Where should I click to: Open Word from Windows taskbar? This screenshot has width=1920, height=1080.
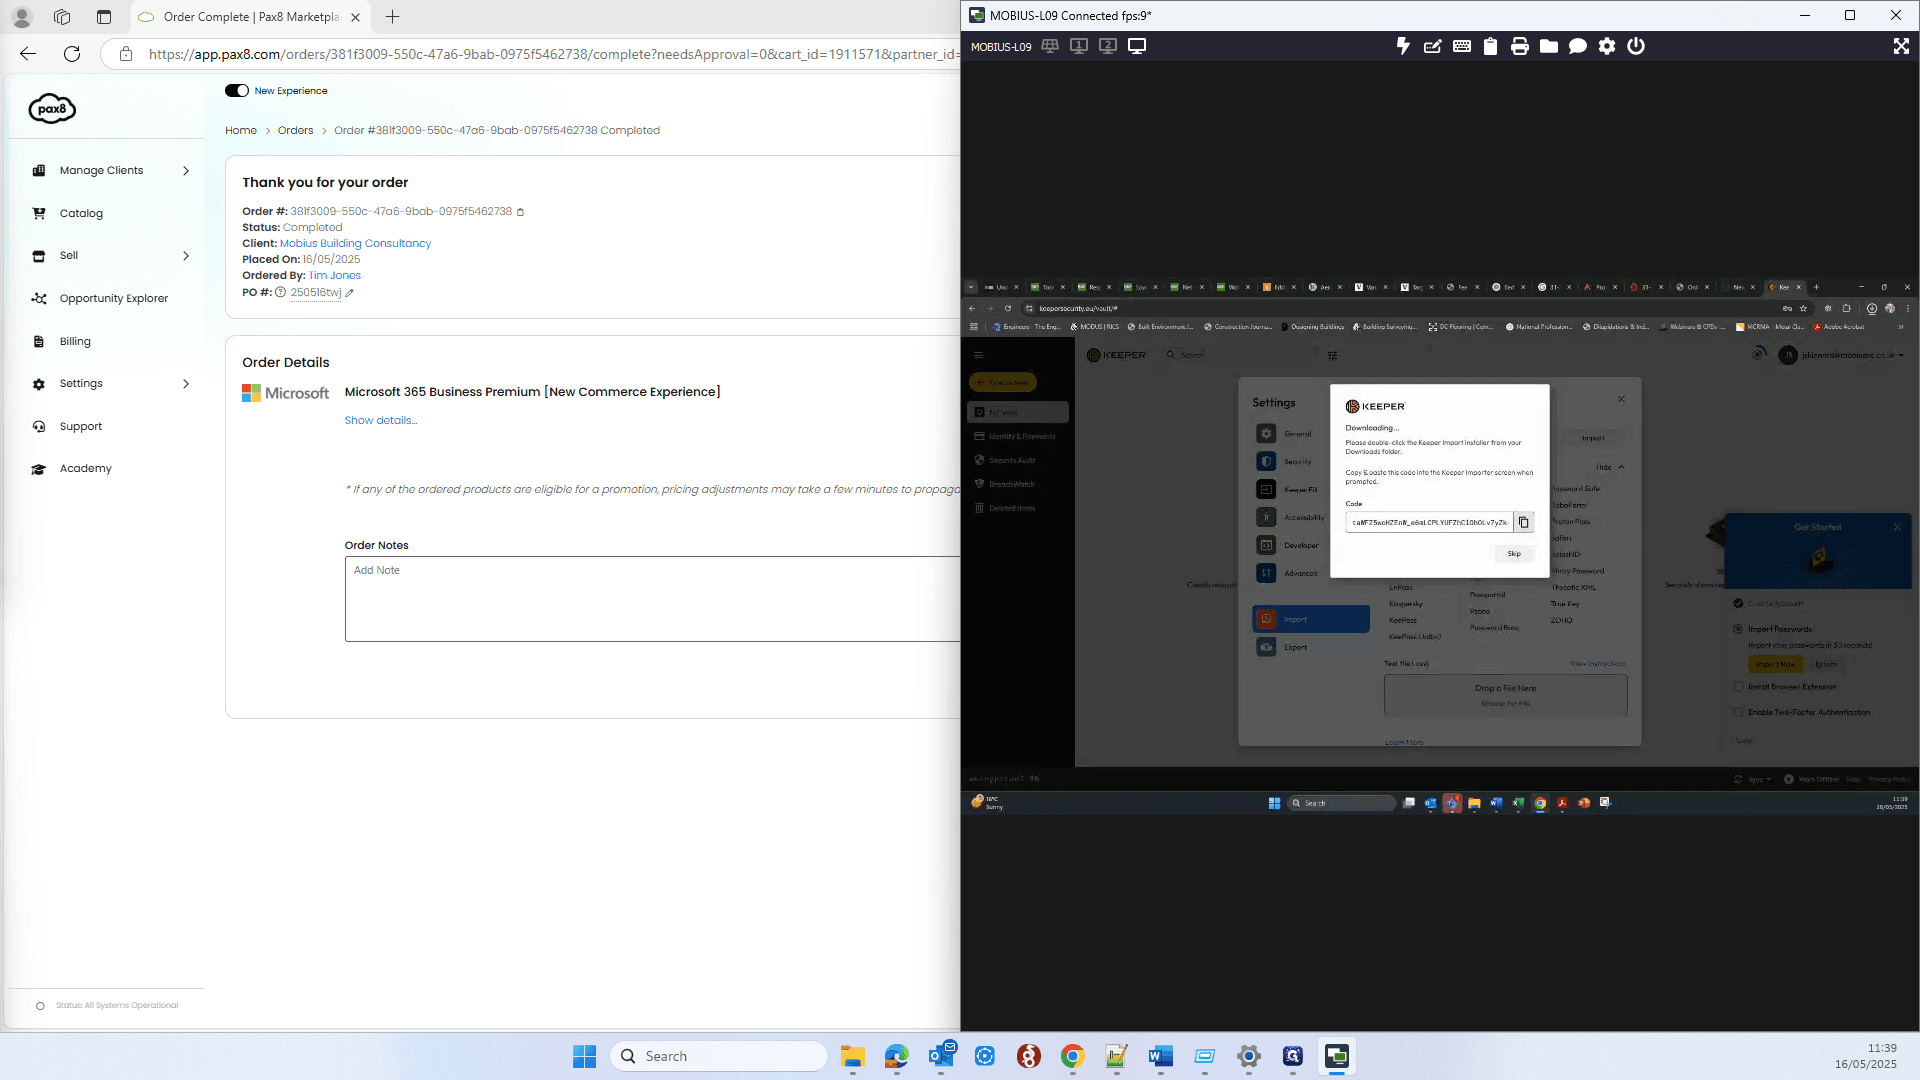click(x=1160, y=1056)
